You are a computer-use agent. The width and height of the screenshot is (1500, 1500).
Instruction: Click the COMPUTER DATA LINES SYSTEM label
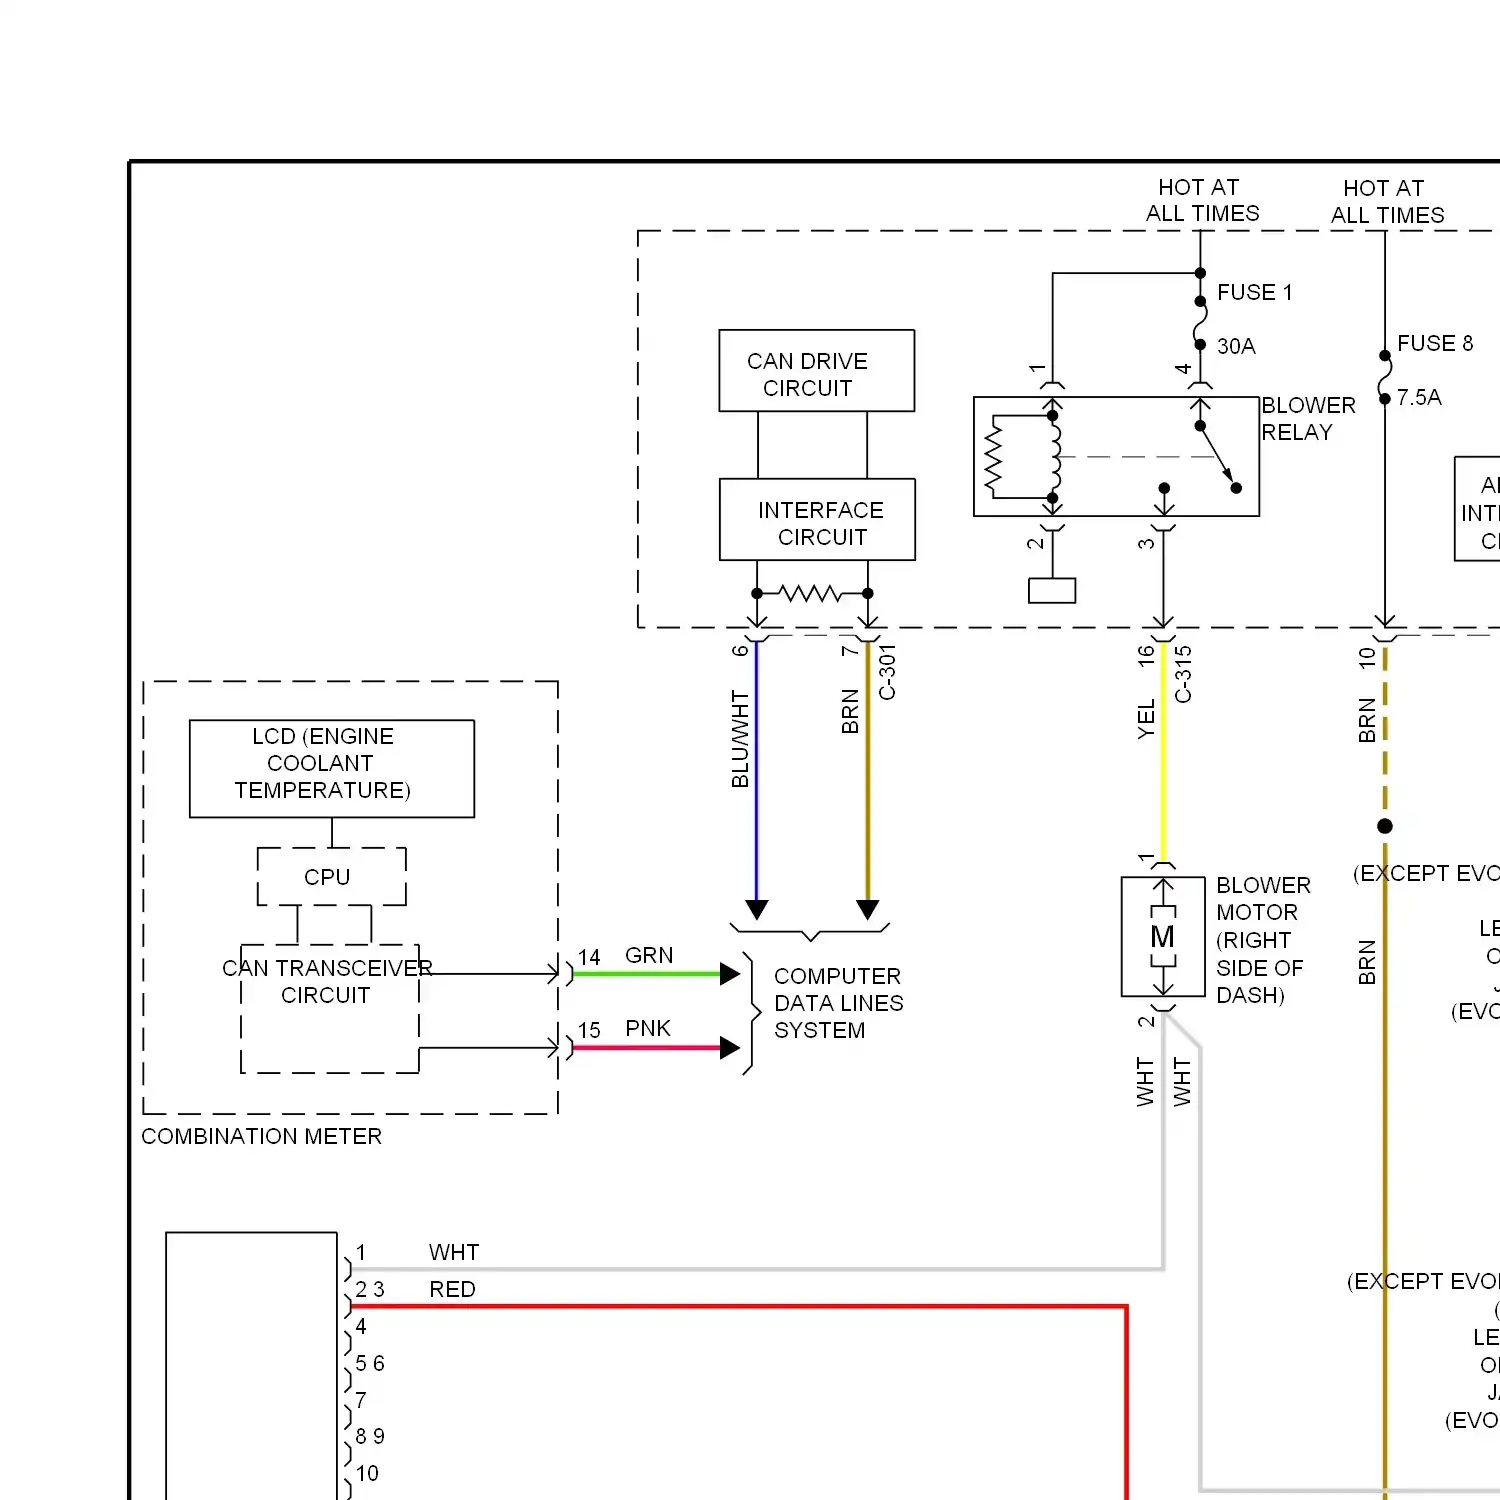click(x=838, y=1004)
